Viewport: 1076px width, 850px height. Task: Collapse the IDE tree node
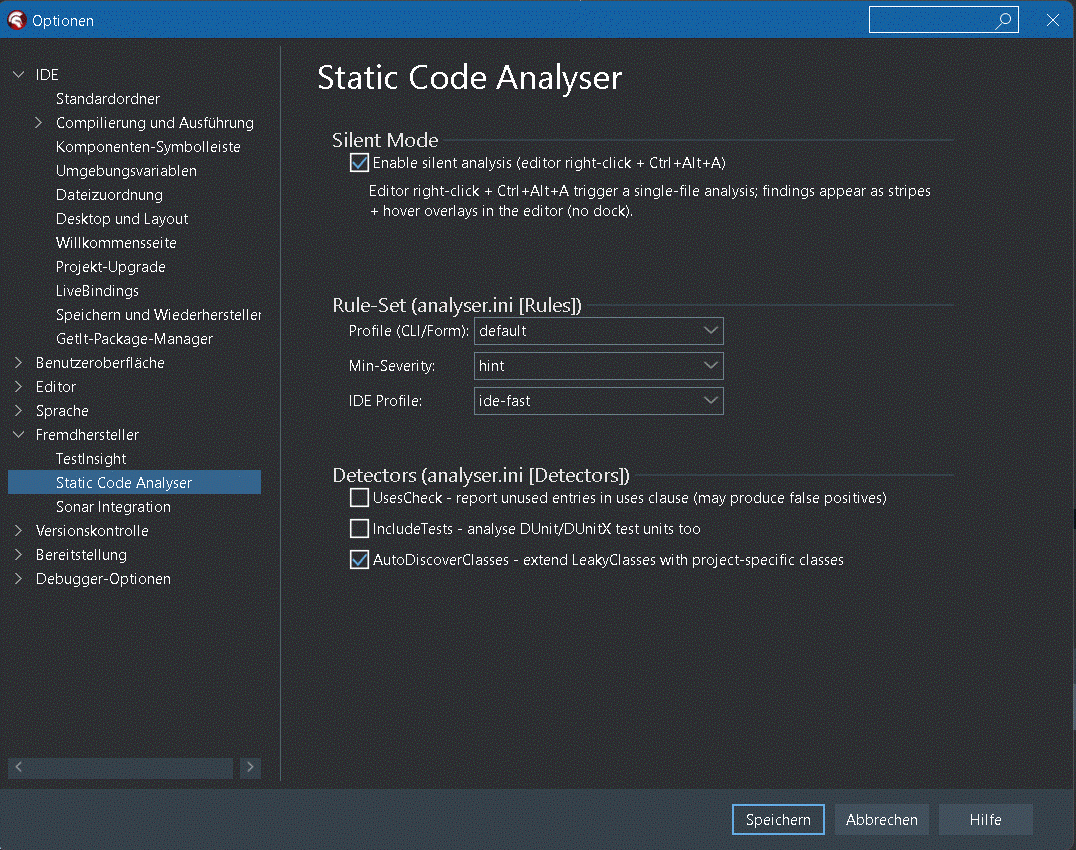19,74
